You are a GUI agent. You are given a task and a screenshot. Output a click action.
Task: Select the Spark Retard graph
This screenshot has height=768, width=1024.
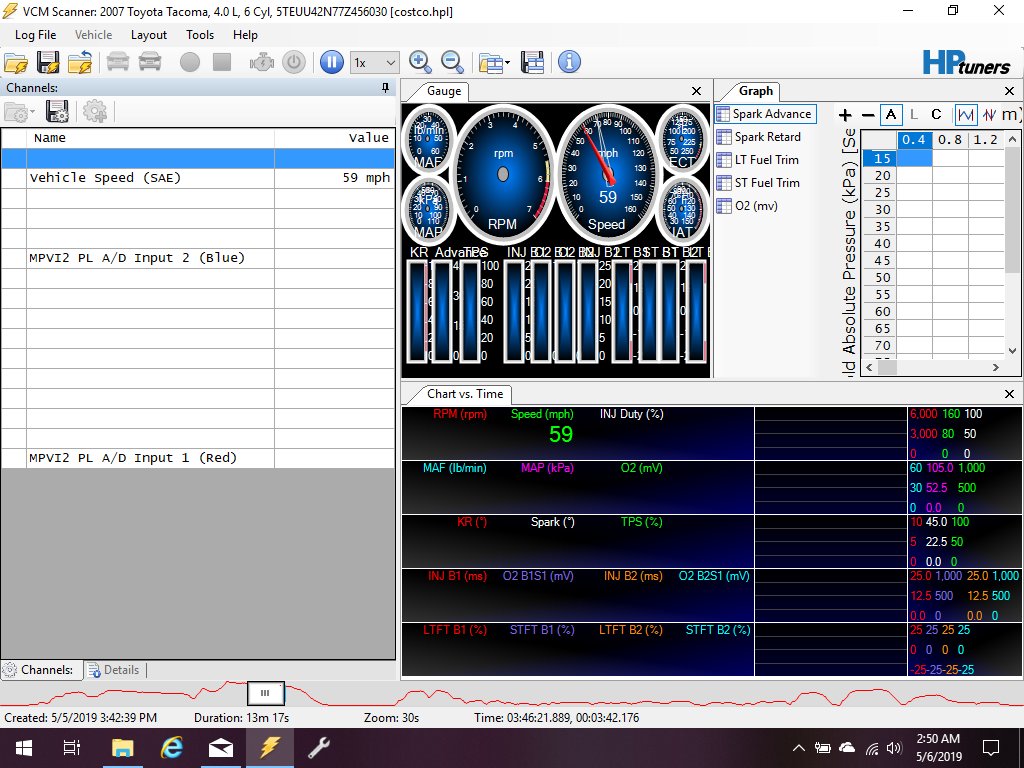click(759, 136)
